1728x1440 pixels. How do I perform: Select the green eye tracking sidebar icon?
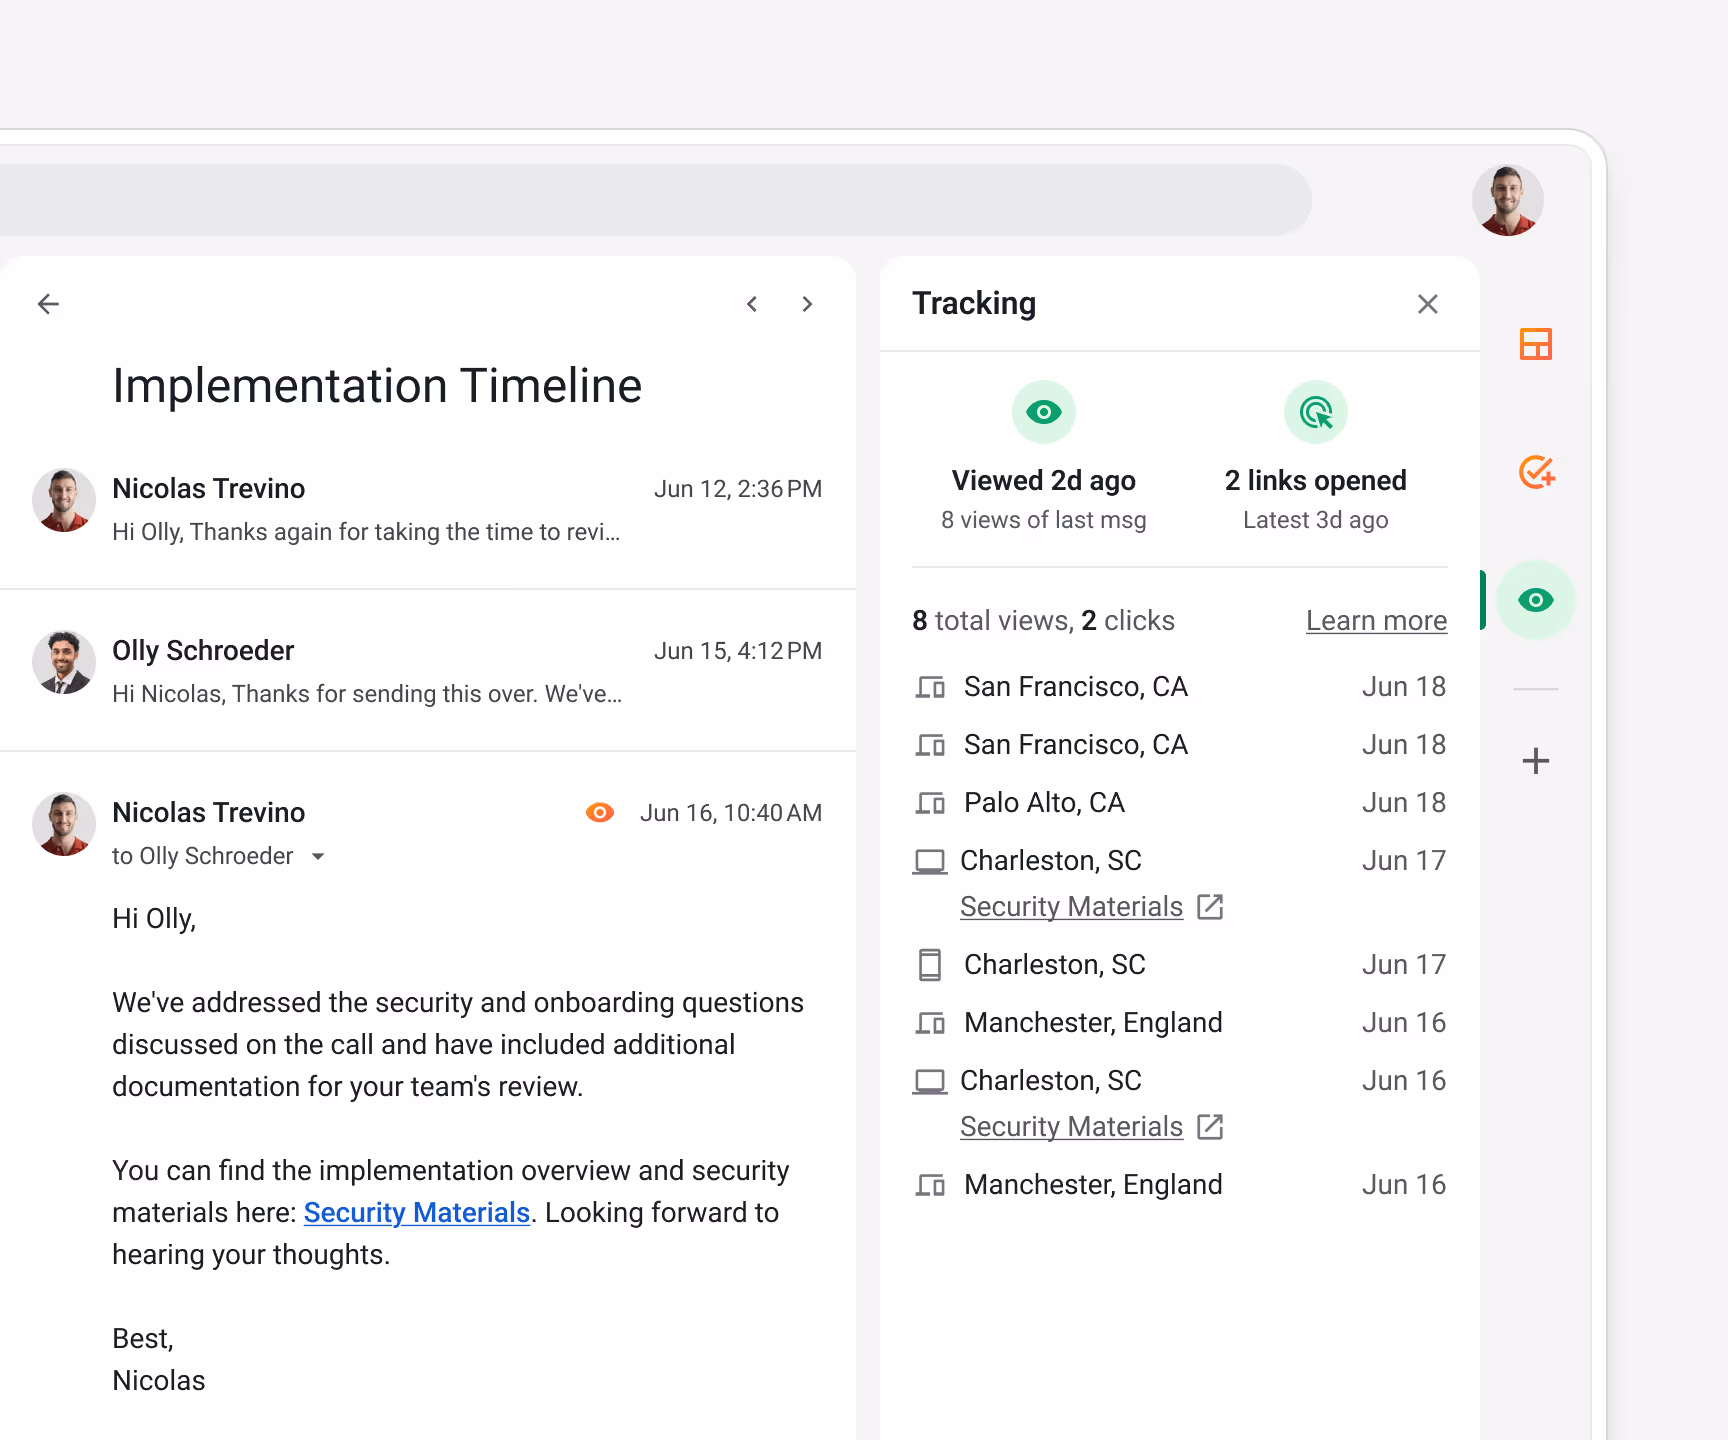coord(1536,600)
